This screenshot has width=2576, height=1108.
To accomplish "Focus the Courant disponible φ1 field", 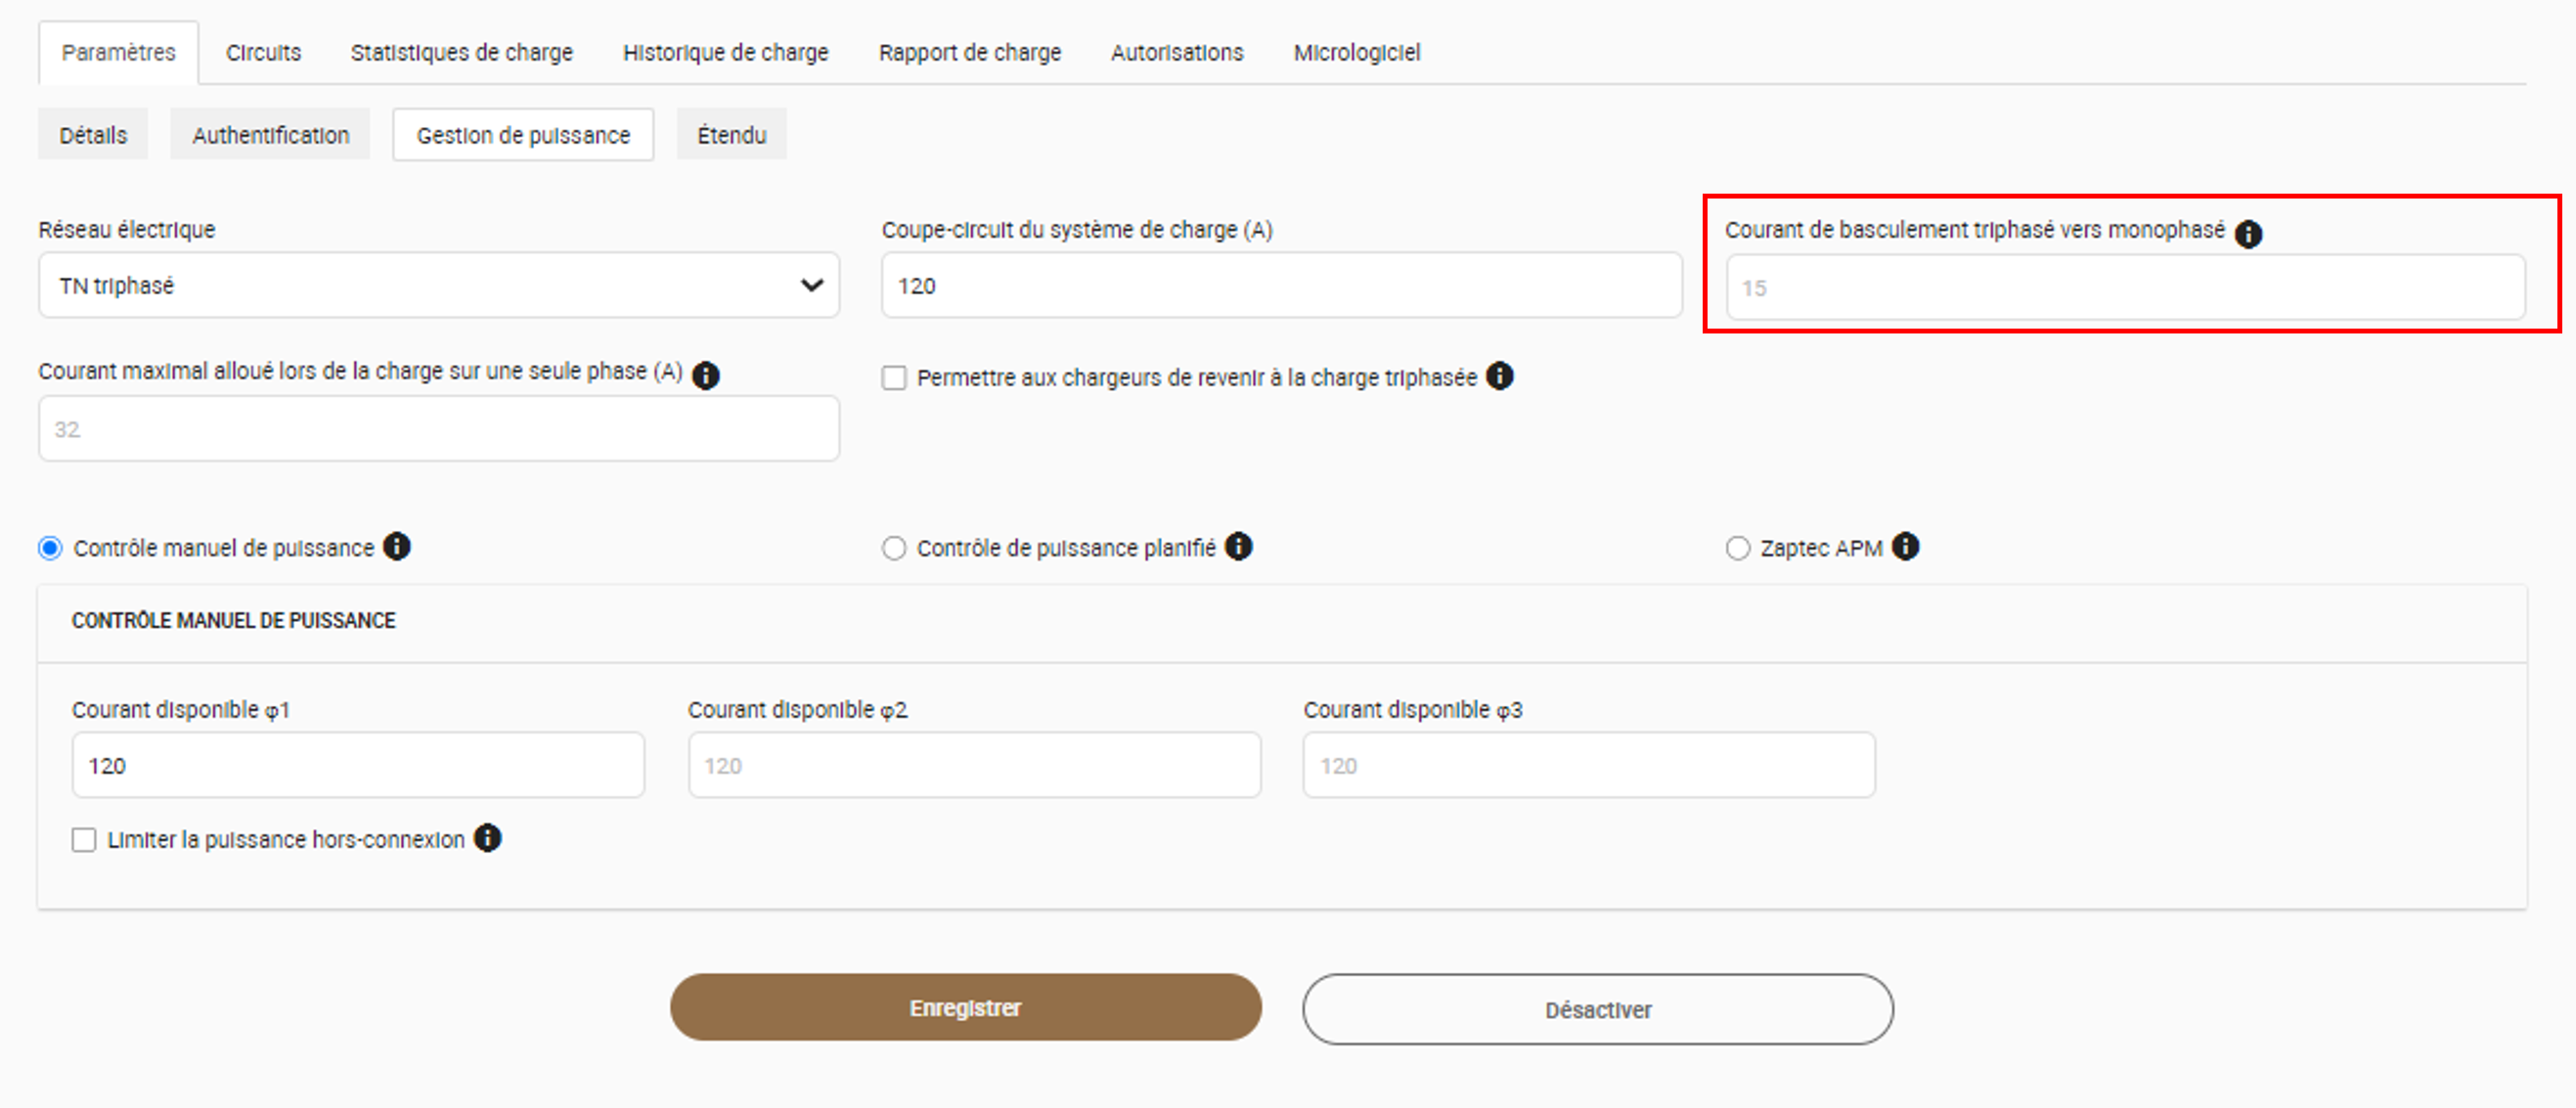I will click(x=358, y=766).
